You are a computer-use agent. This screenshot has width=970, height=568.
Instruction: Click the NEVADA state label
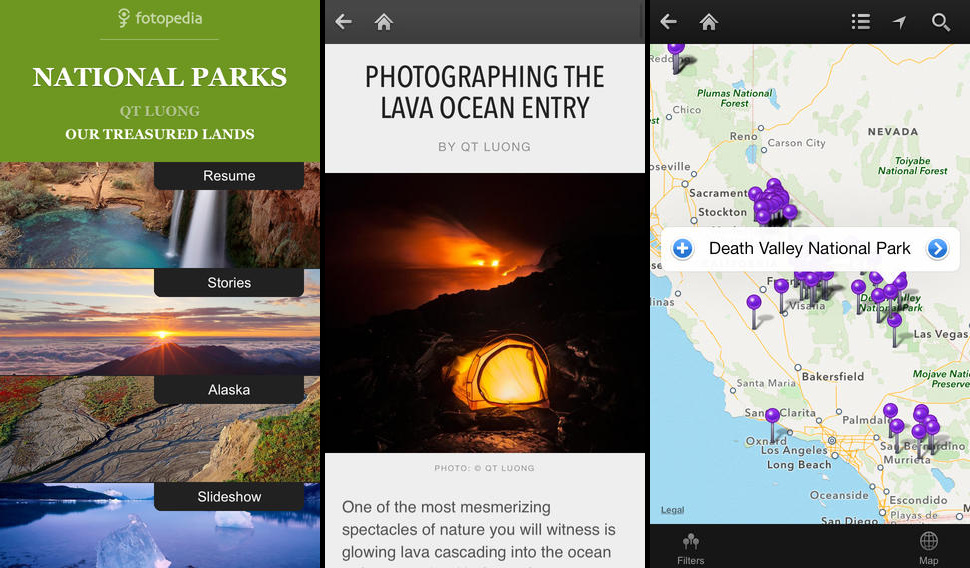click(893, 132)
